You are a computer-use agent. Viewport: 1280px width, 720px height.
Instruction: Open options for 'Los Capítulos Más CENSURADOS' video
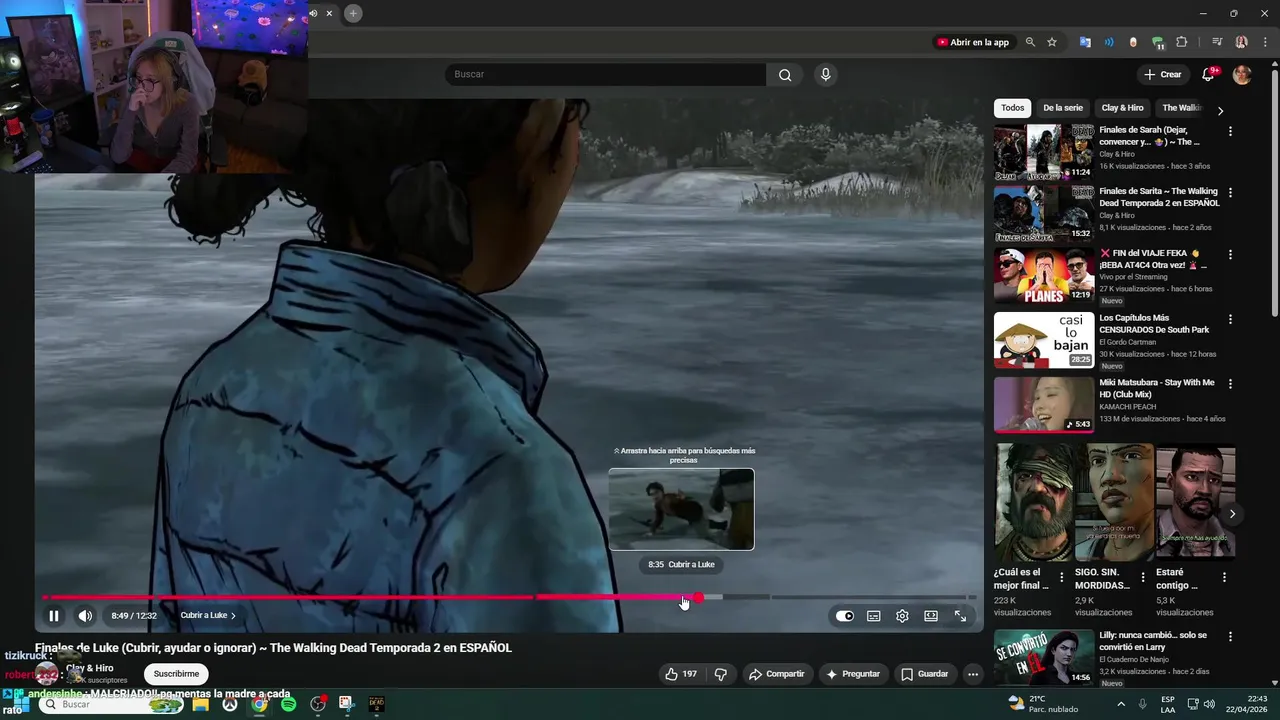coord(1230,319)
